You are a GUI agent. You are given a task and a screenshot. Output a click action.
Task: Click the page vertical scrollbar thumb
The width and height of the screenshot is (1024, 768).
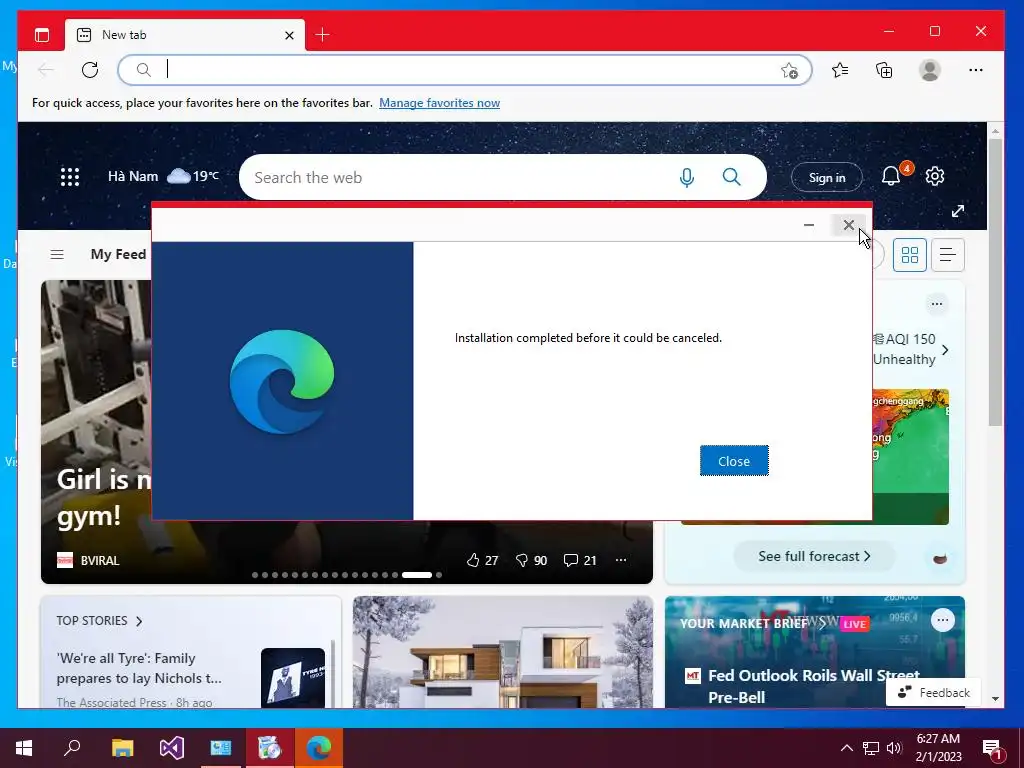point(995,281)
